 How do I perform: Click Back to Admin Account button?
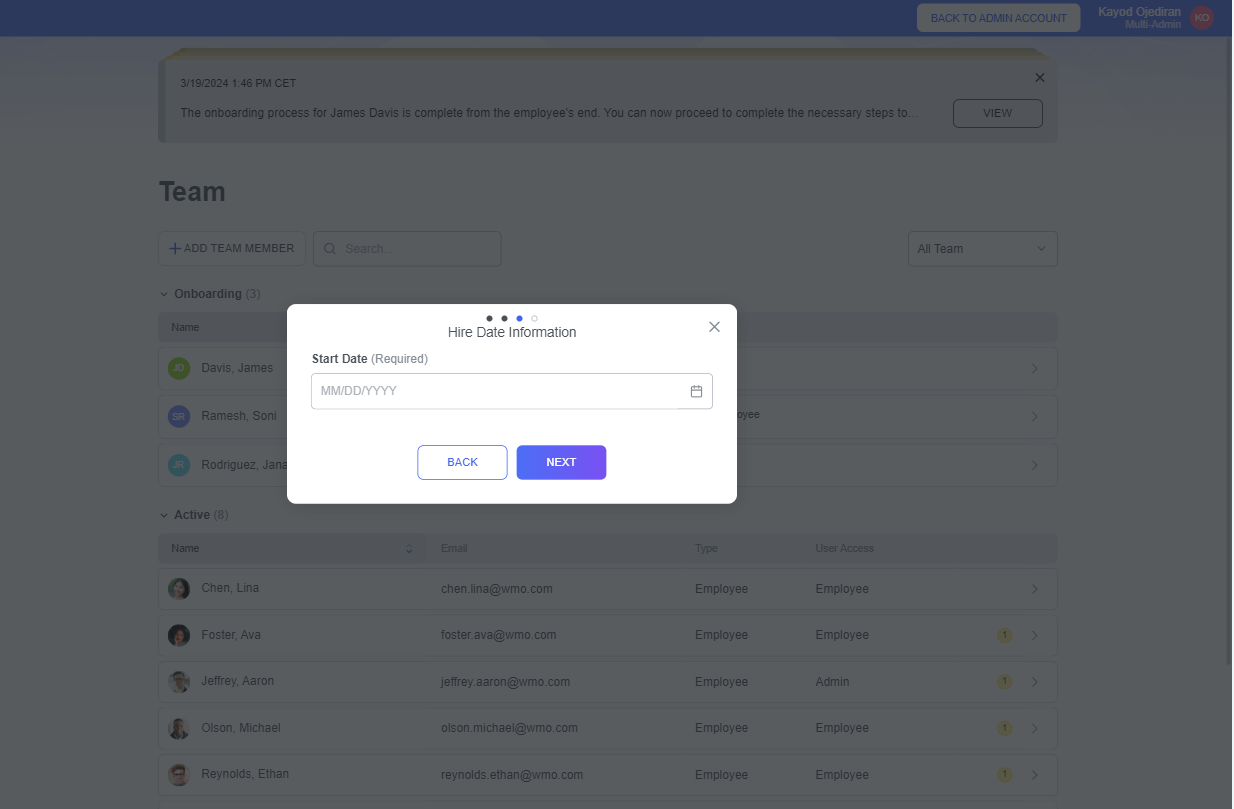tap(998, 18)
